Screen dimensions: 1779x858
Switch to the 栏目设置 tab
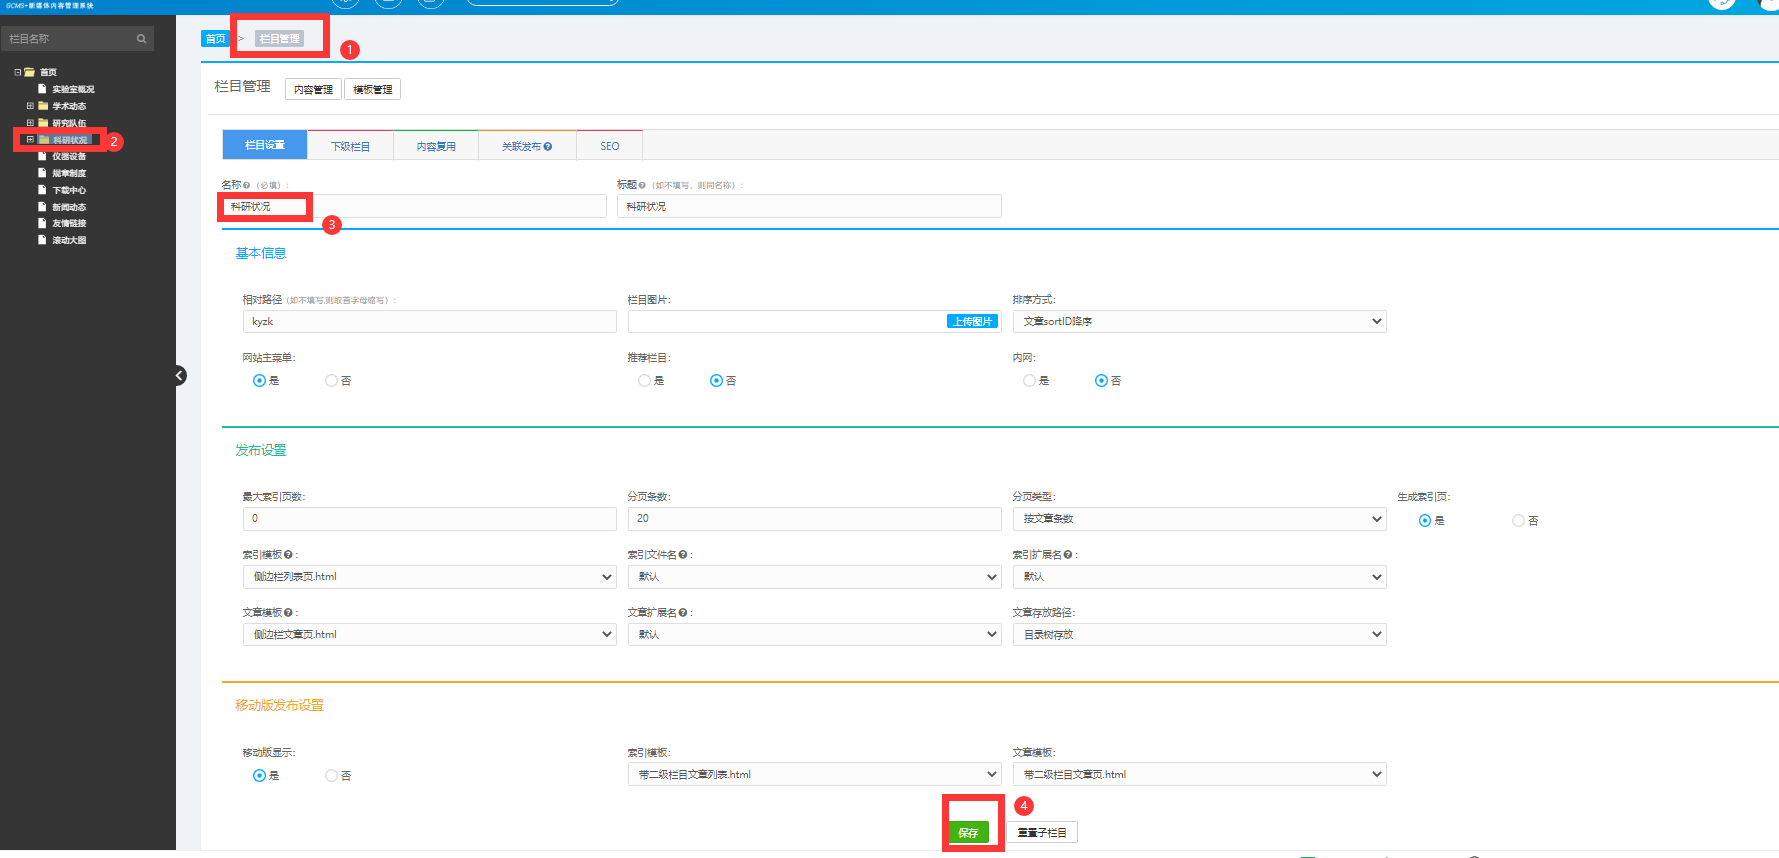[265, 145]
